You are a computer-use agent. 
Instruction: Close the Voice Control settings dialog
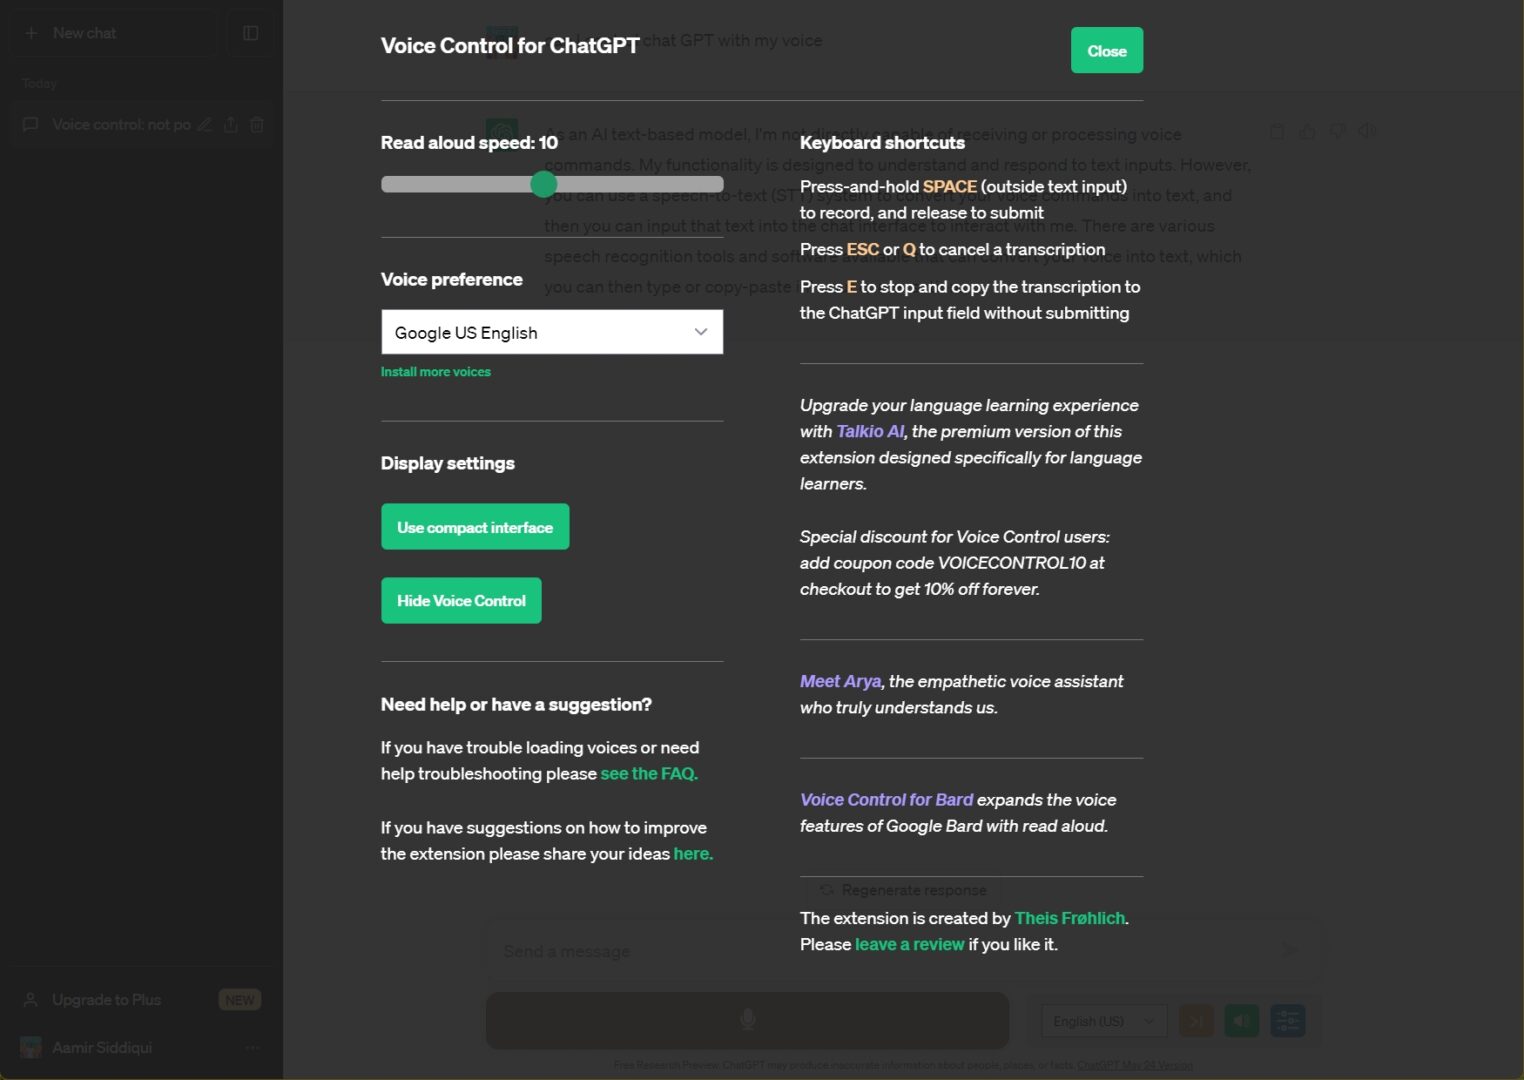1106,51
